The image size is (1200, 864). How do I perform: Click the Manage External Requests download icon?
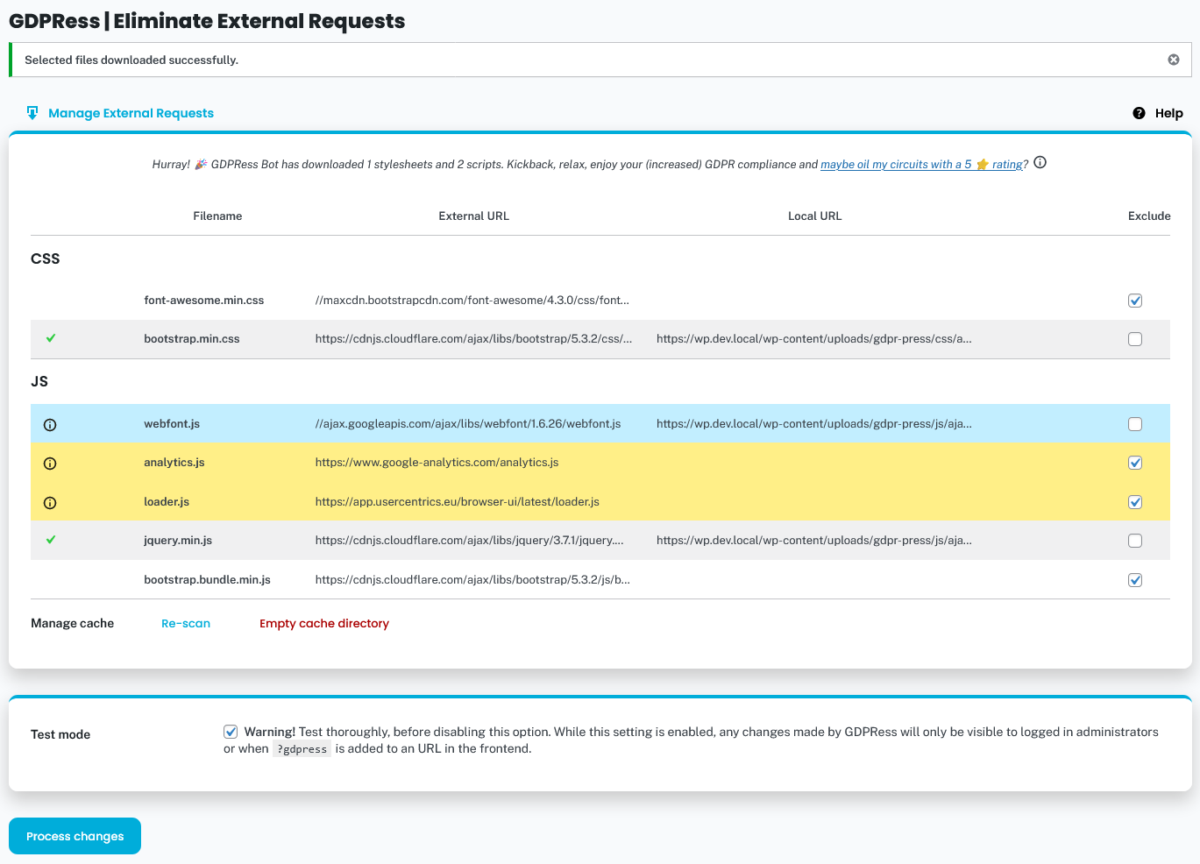(32, 113)
